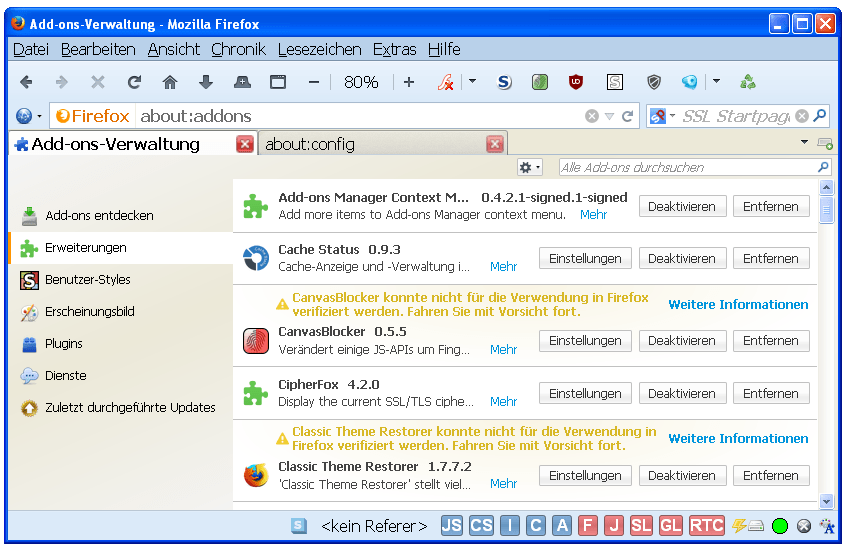847x549 pixels.
Task: Click the vertical scrollbar thumb
Action: [826, 210]
